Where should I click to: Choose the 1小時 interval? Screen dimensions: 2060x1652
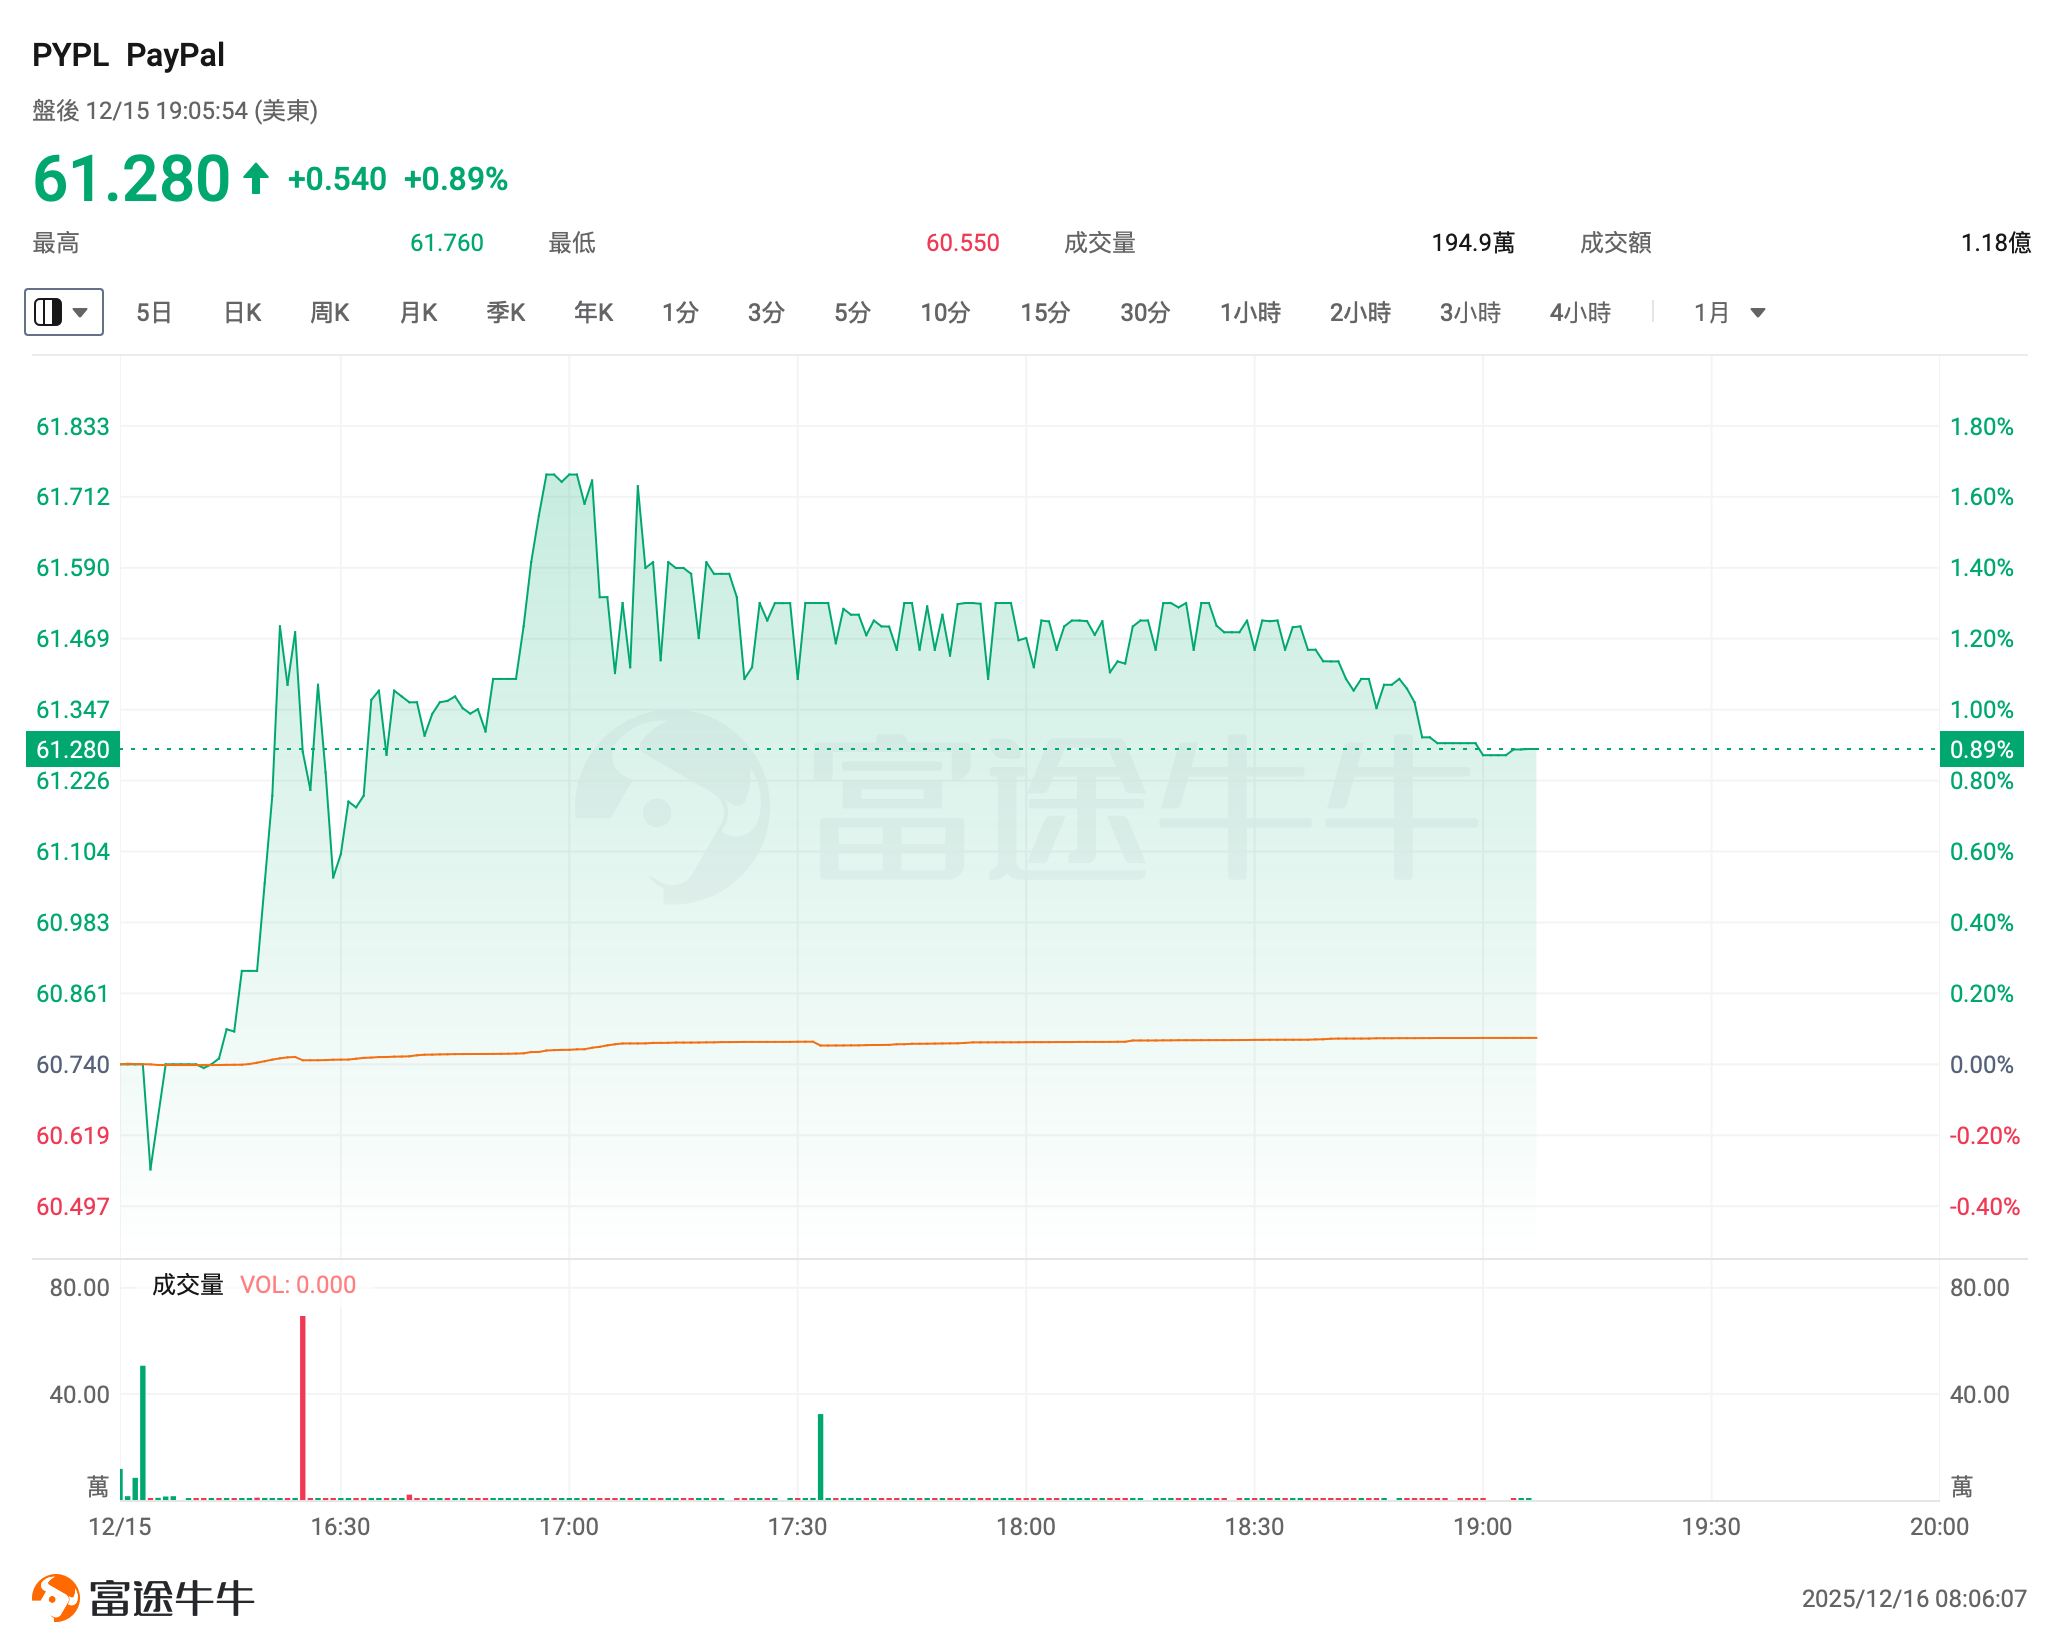1250,313
